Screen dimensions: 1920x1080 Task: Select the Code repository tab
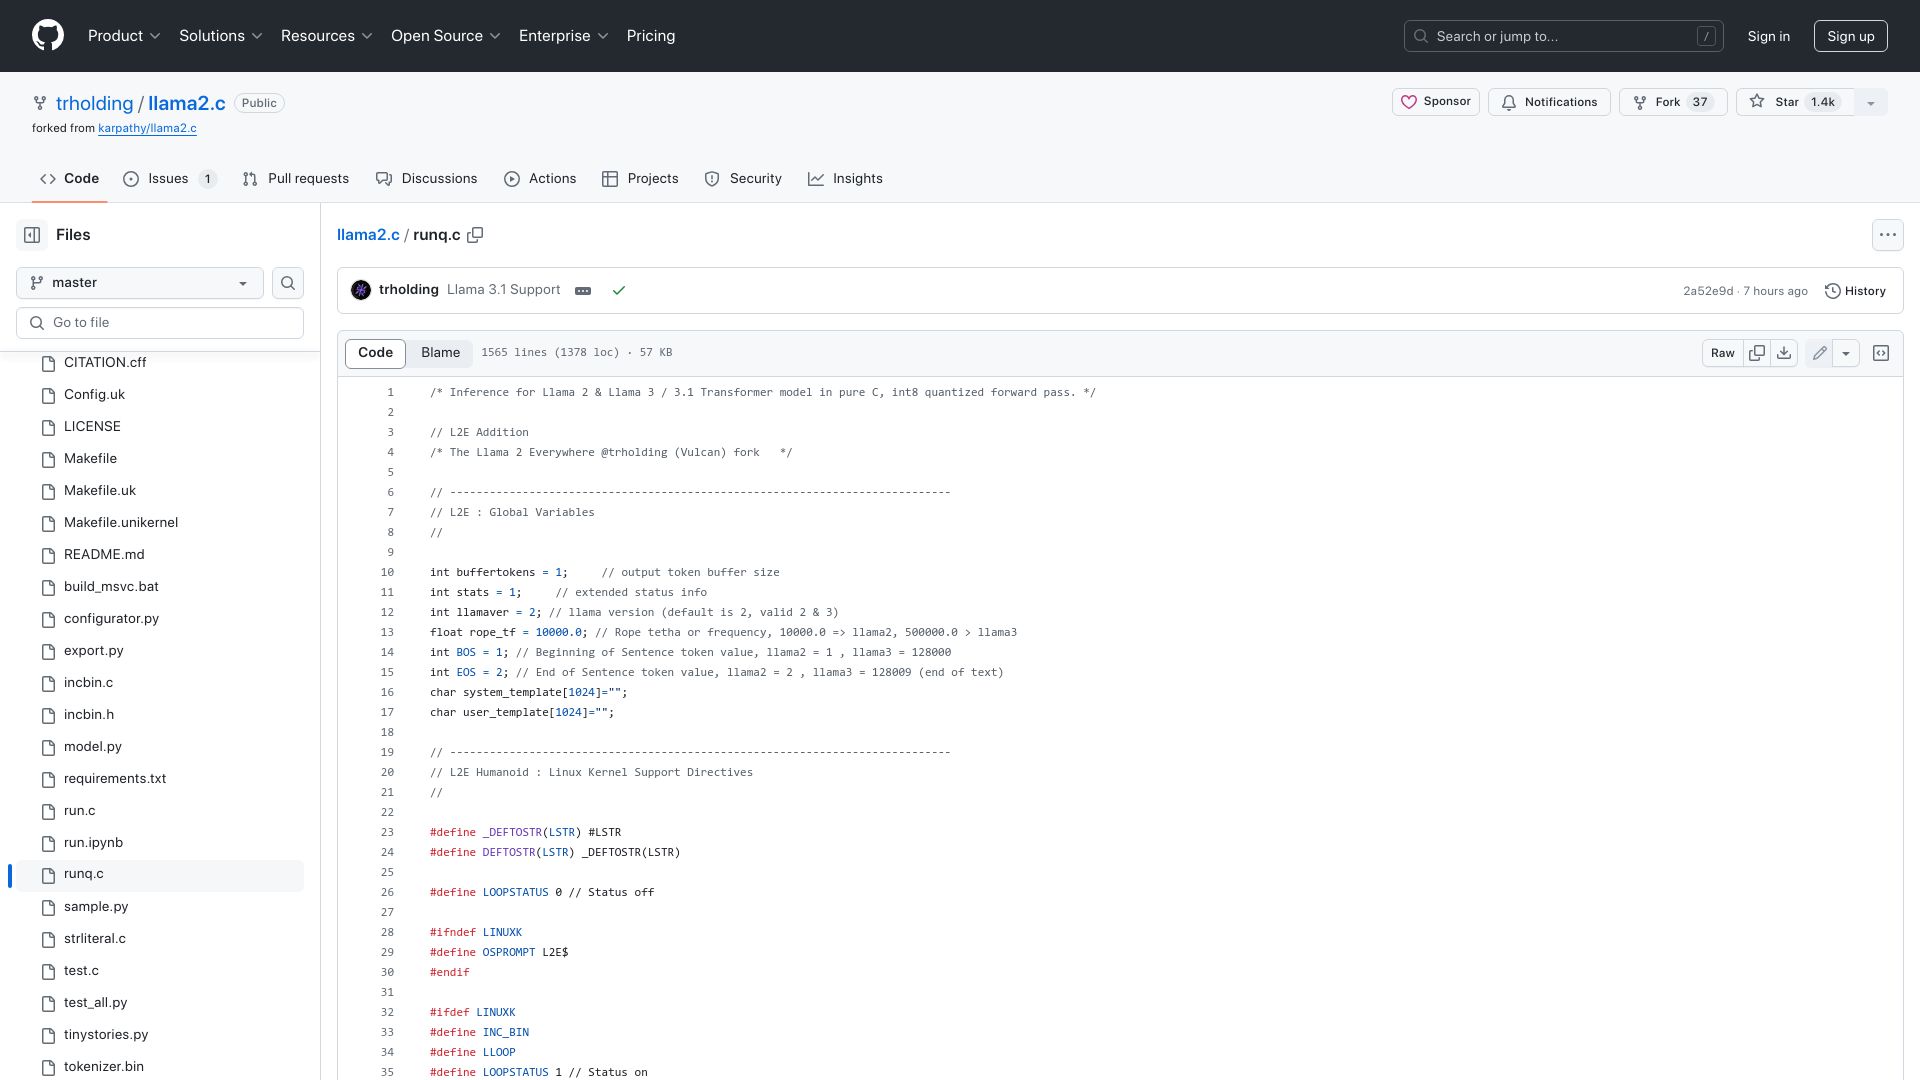tap(69, 179)
